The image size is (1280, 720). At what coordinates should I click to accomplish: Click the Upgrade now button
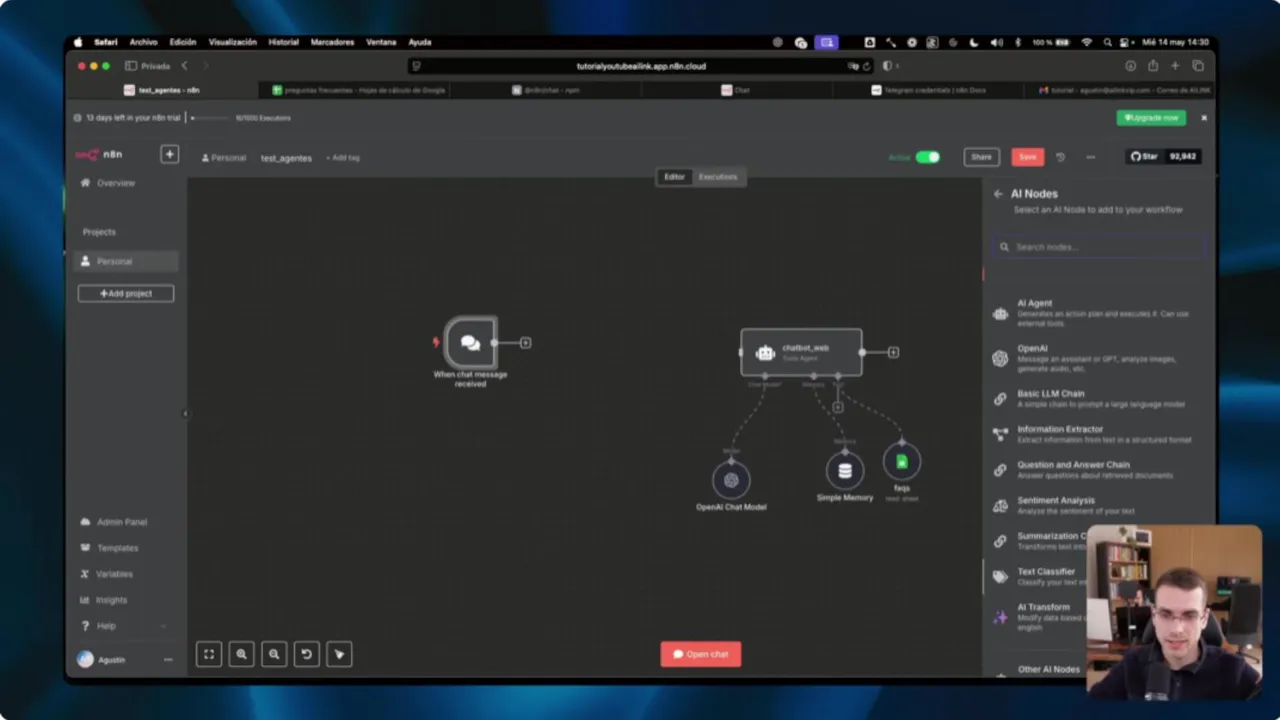pyautogui.click(x=1151, y=118)
